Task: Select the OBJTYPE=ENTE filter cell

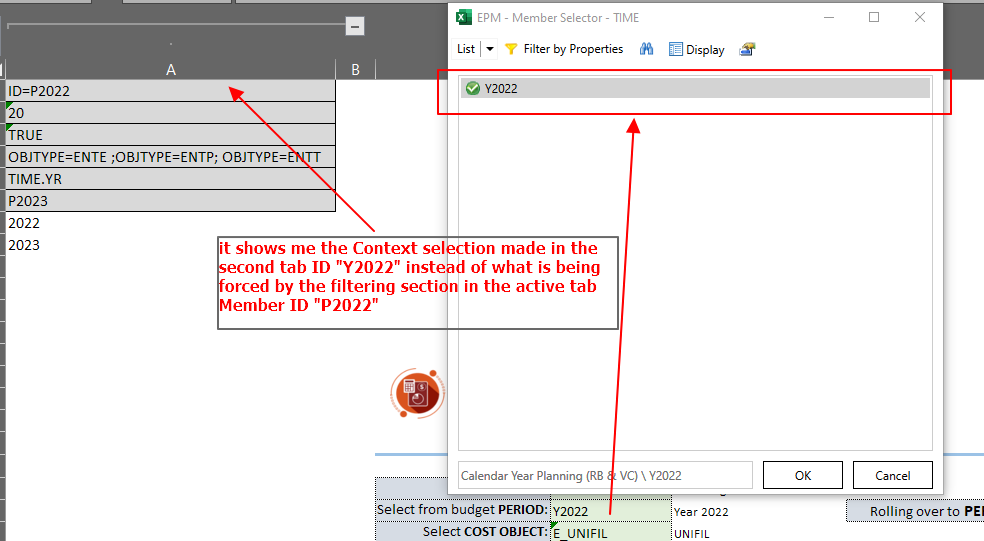Action: (171, 157)
